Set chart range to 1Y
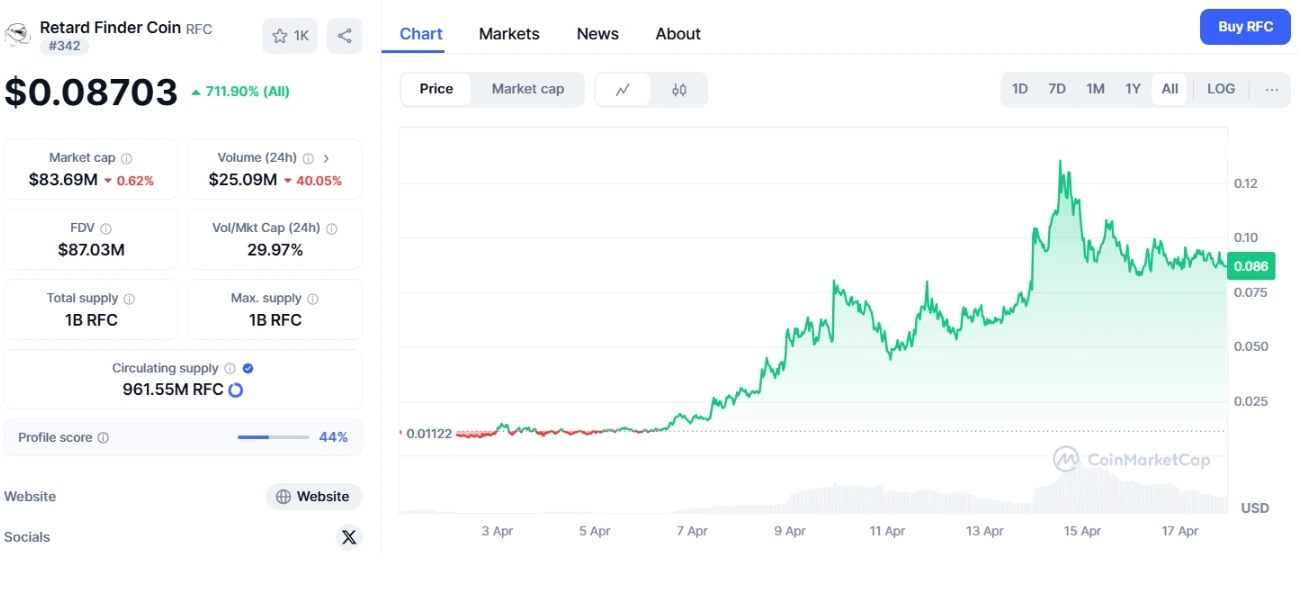Viewport: 1300px width, 590px height. click(1133, 89)
